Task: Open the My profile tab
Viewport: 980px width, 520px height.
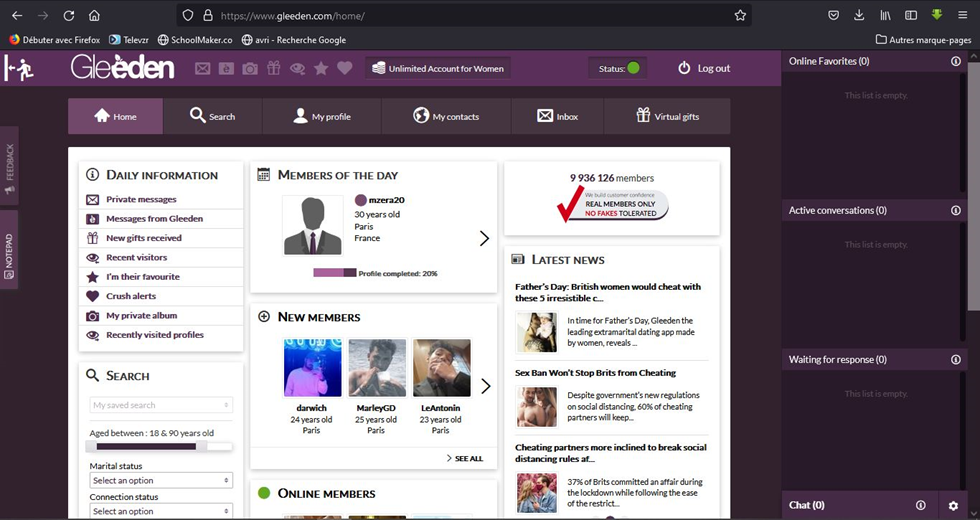Action: pyautogui.click(x=322, y=116)
